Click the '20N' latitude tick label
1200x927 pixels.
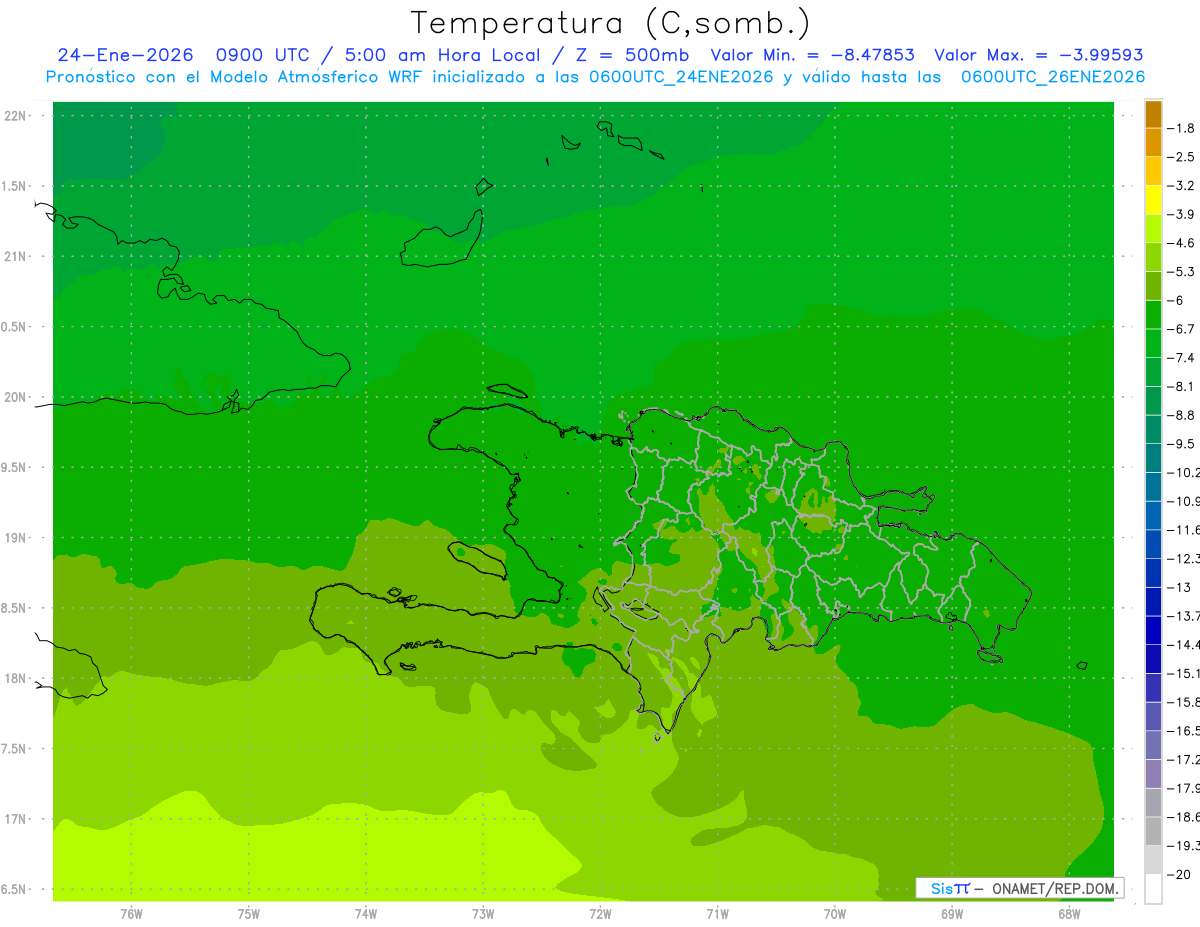coord(15,397)
